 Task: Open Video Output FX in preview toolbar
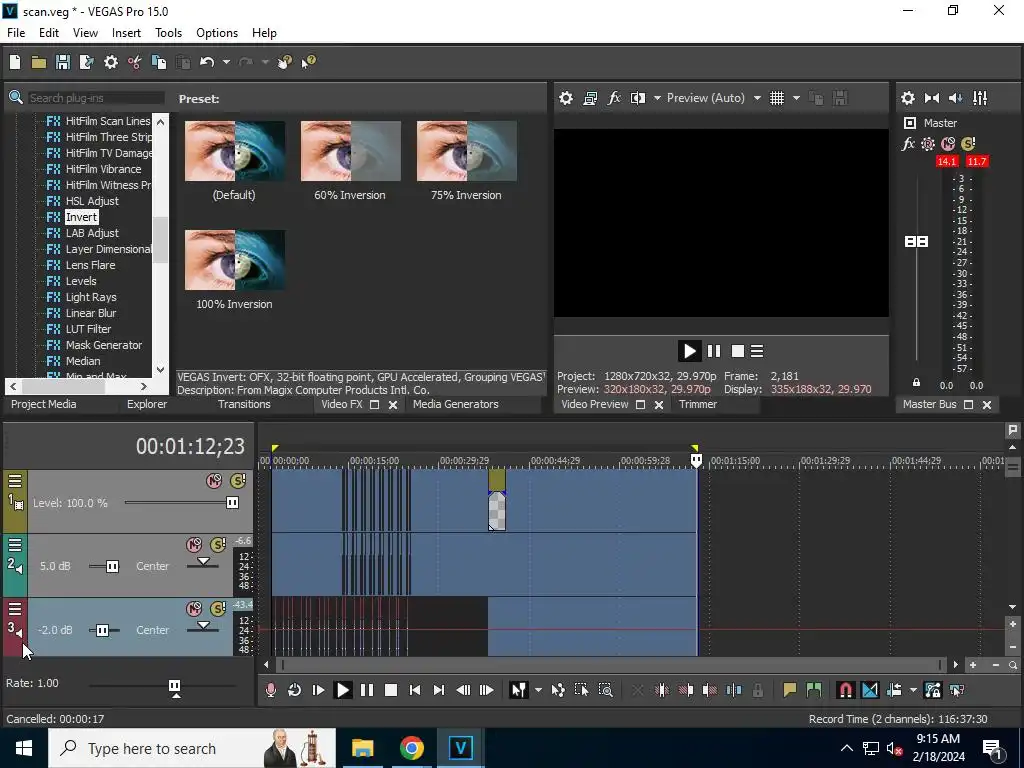coord(614,98)
